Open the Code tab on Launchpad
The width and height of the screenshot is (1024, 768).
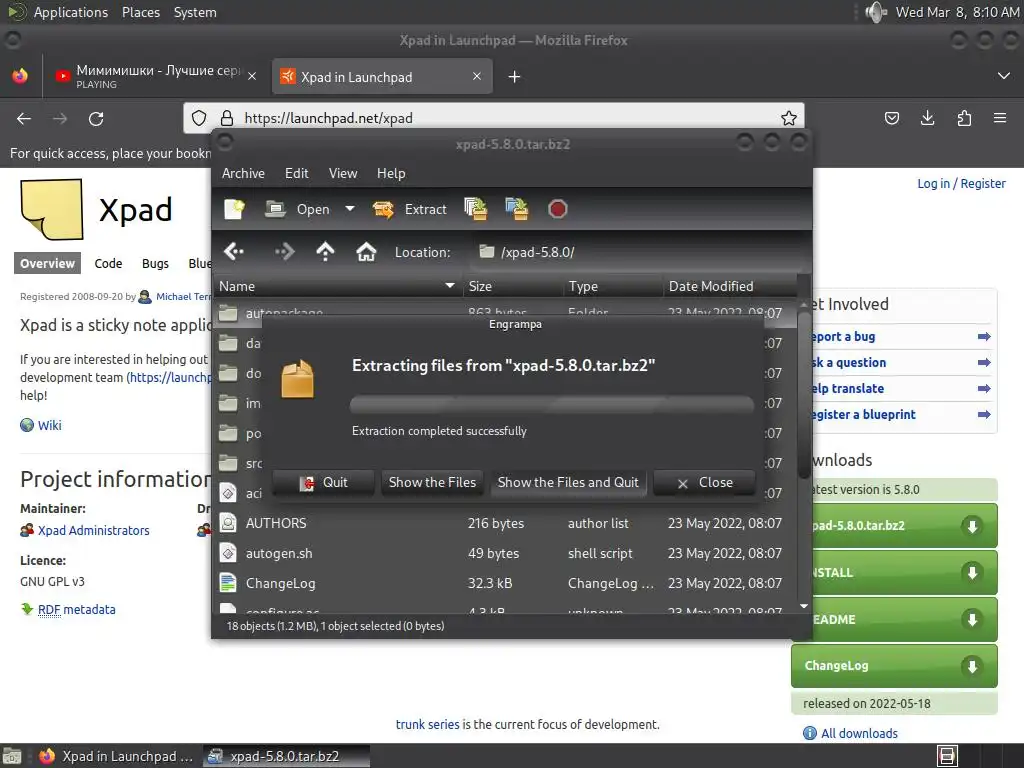(108, 263)
